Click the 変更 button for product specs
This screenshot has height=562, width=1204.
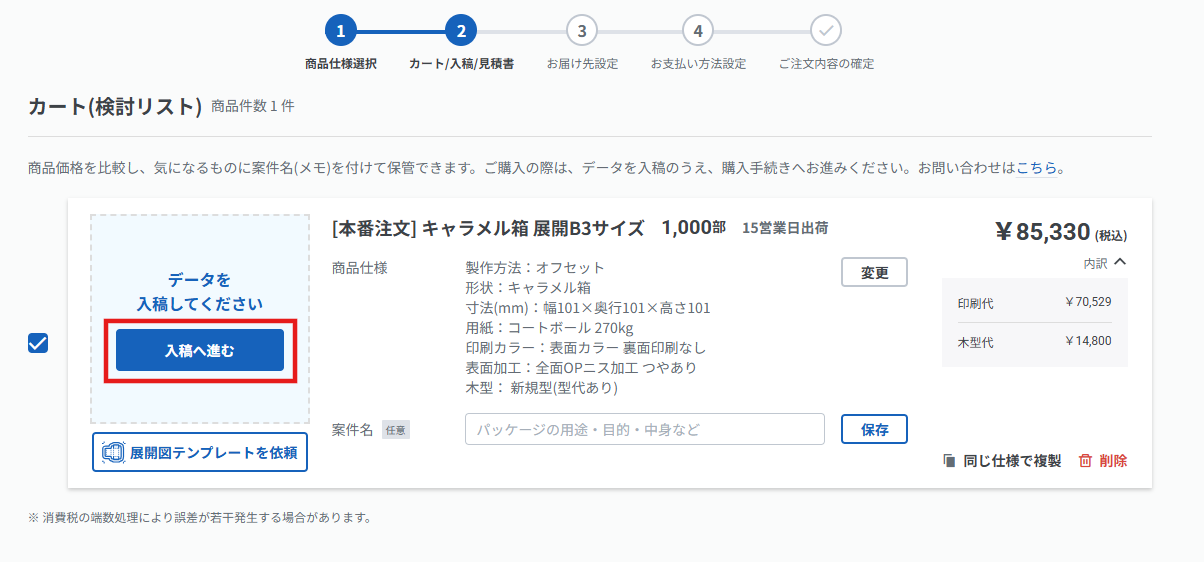click(x=874, y=272)
